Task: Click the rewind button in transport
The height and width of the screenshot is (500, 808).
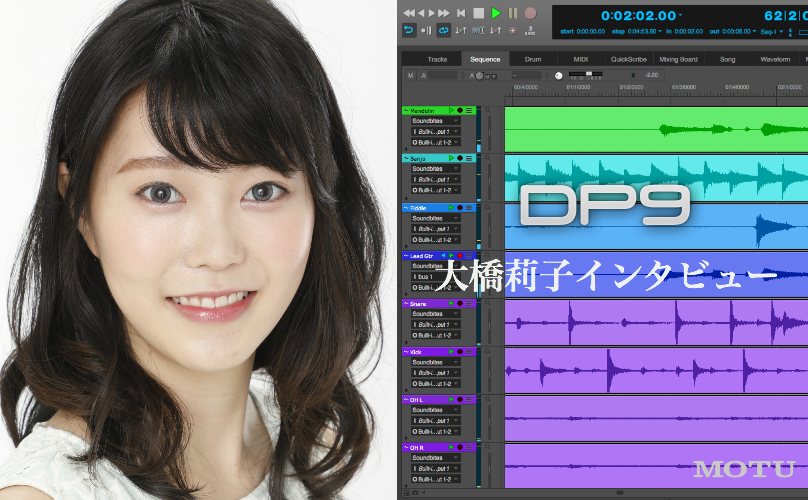Action: [409, 13]
